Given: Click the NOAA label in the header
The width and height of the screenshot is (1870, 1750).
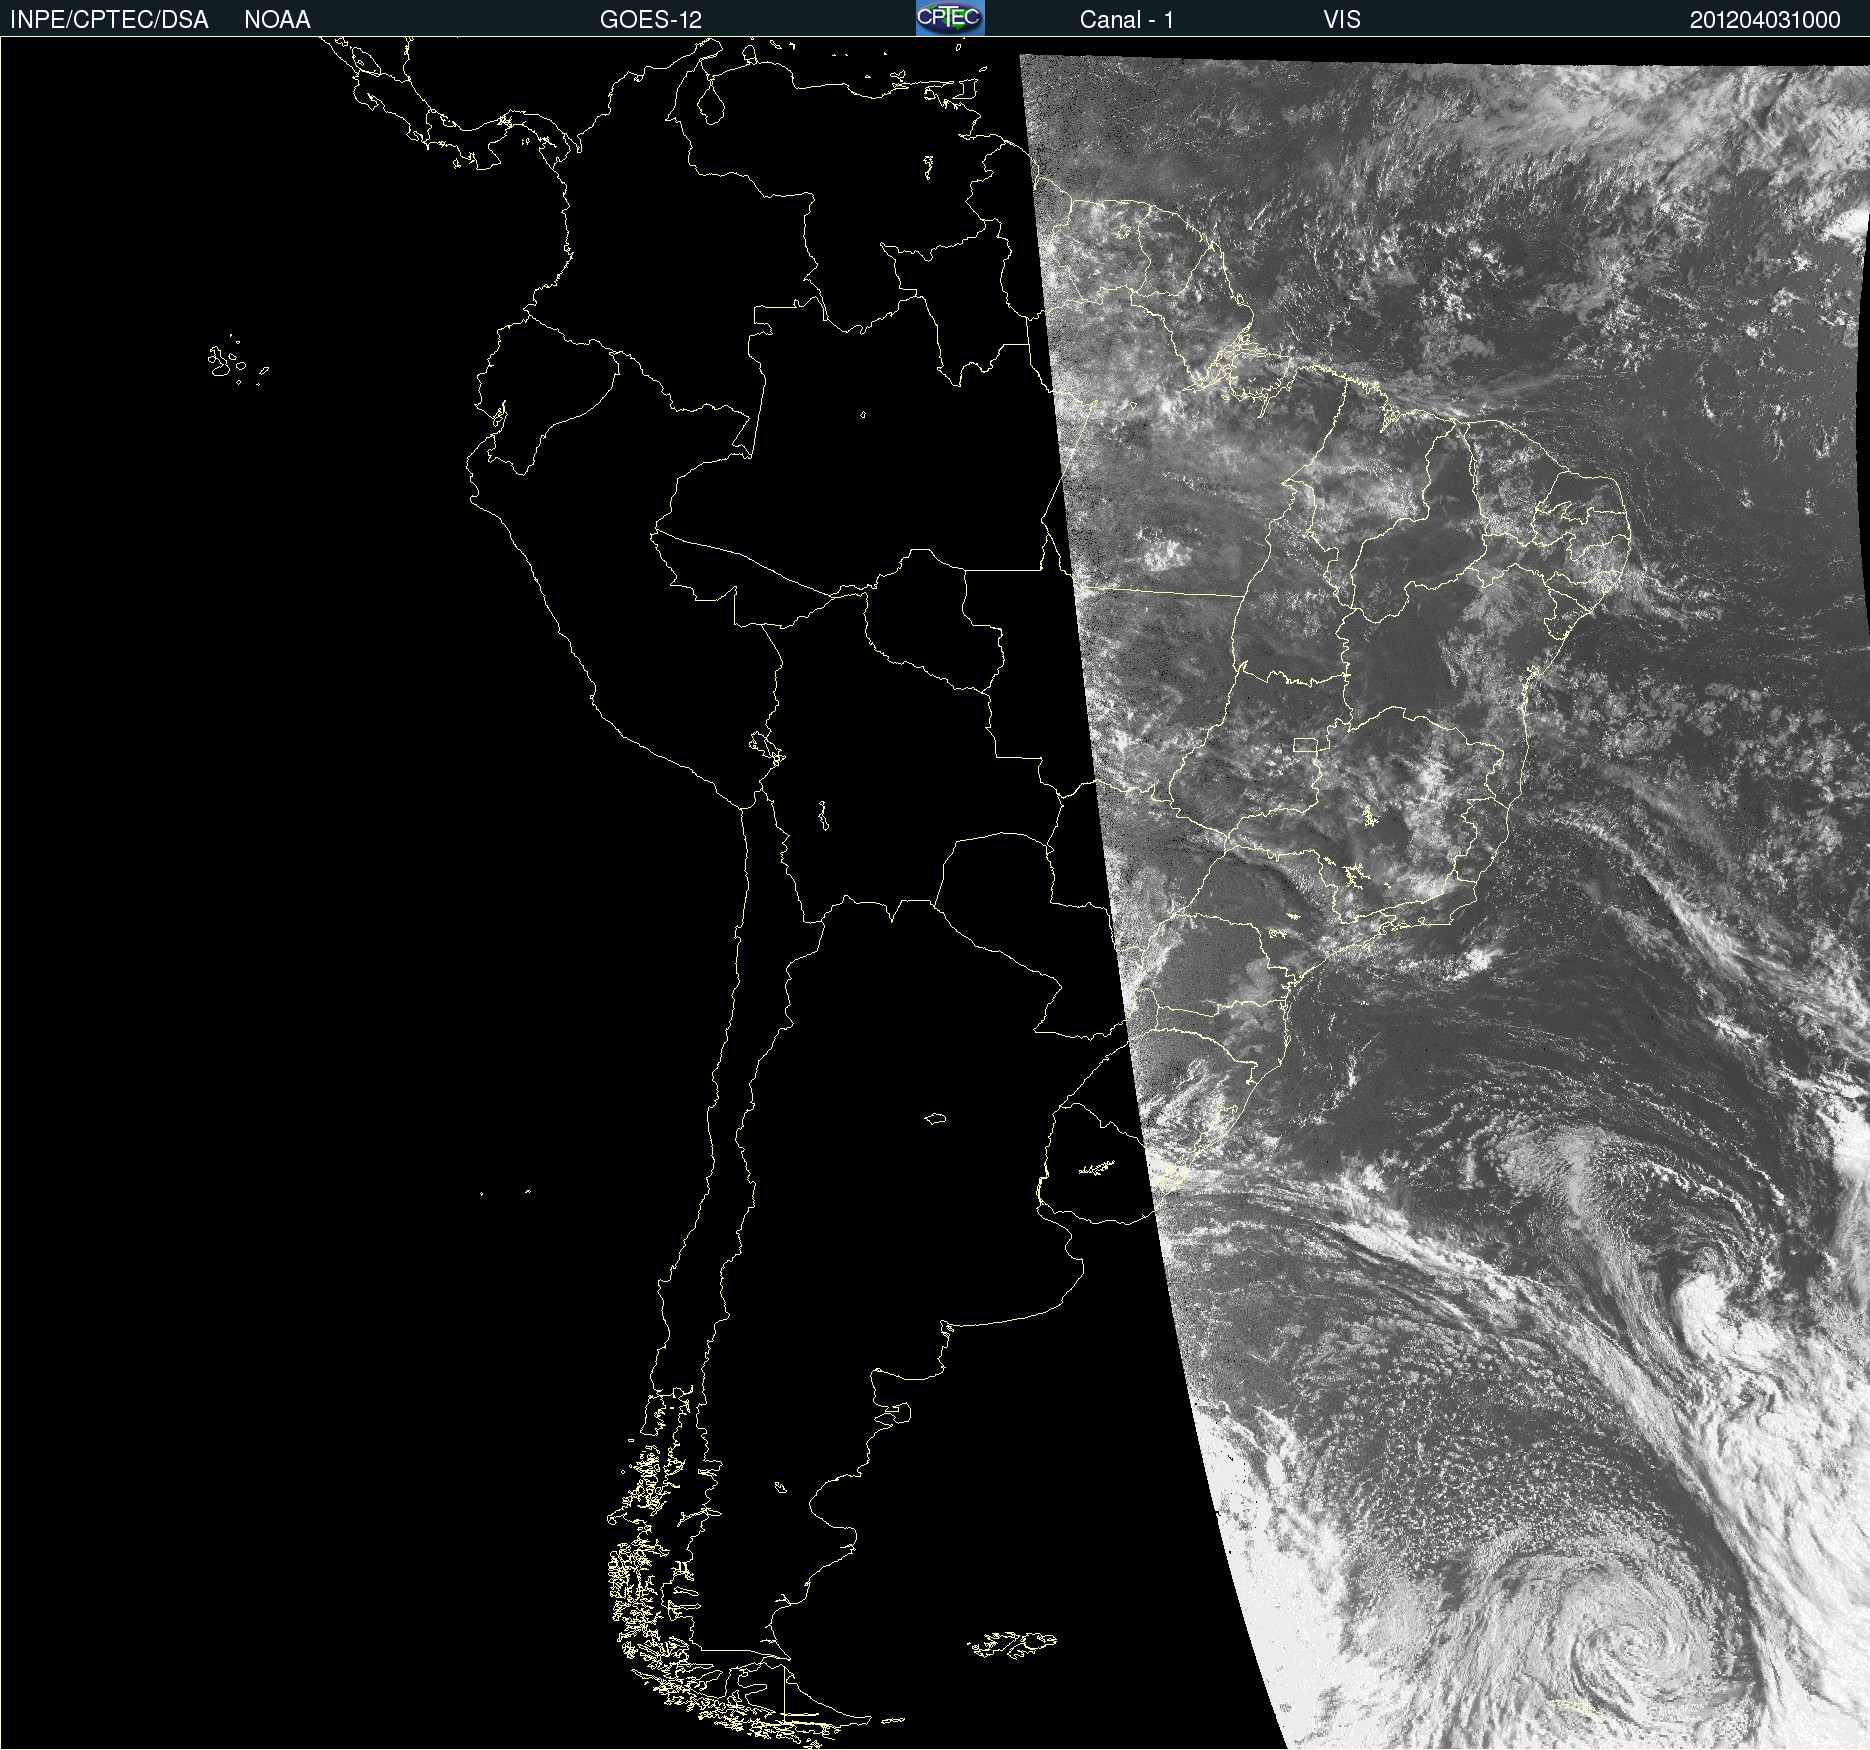Looking at the screenshot, I should (x=277, y=20).
